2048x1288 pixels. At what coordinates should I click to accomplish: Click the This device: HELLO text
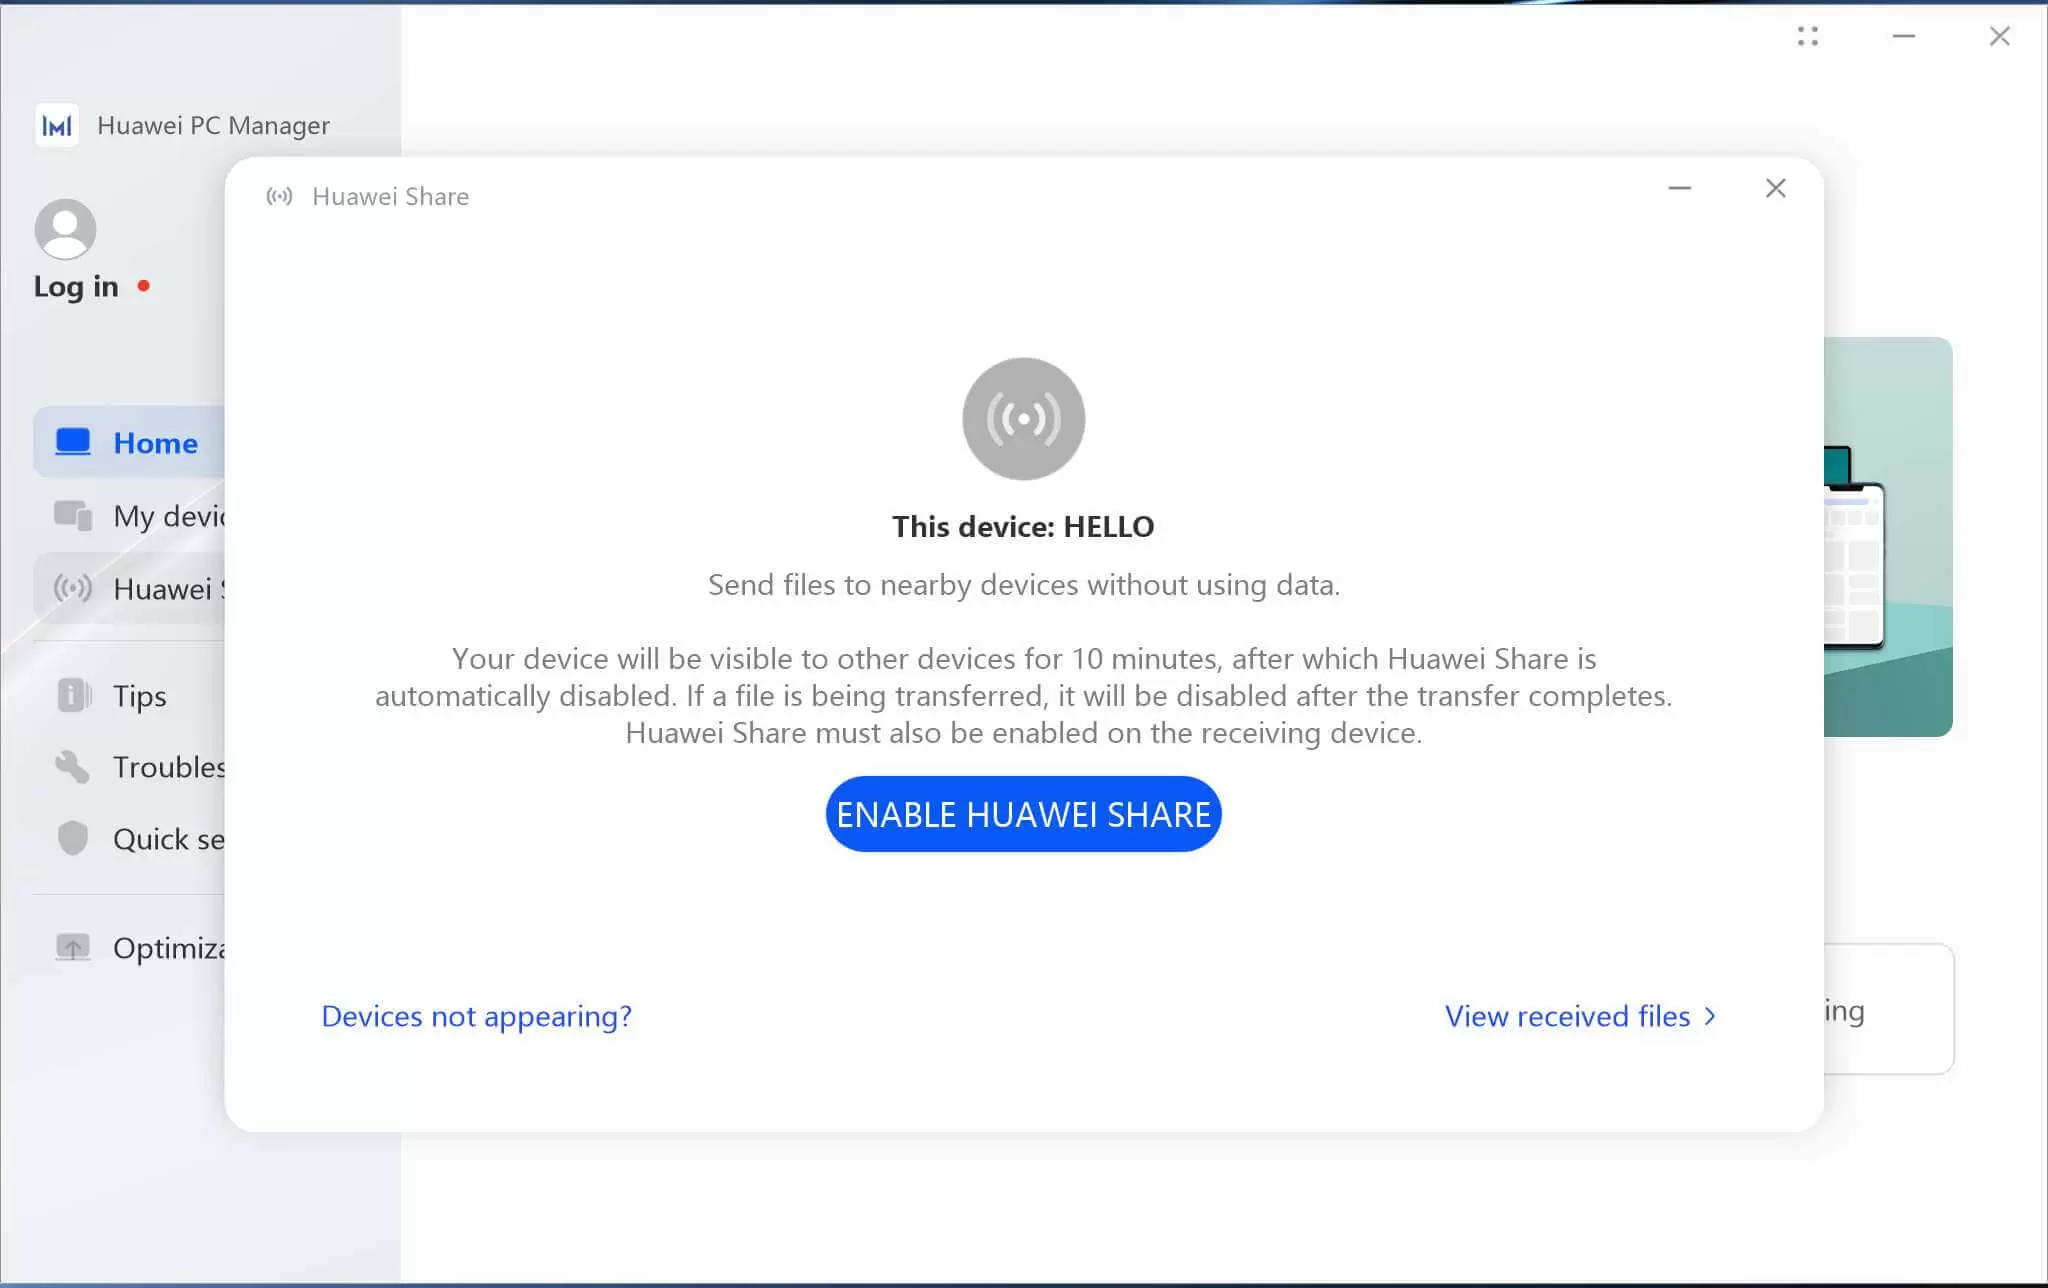(1023, 527)
